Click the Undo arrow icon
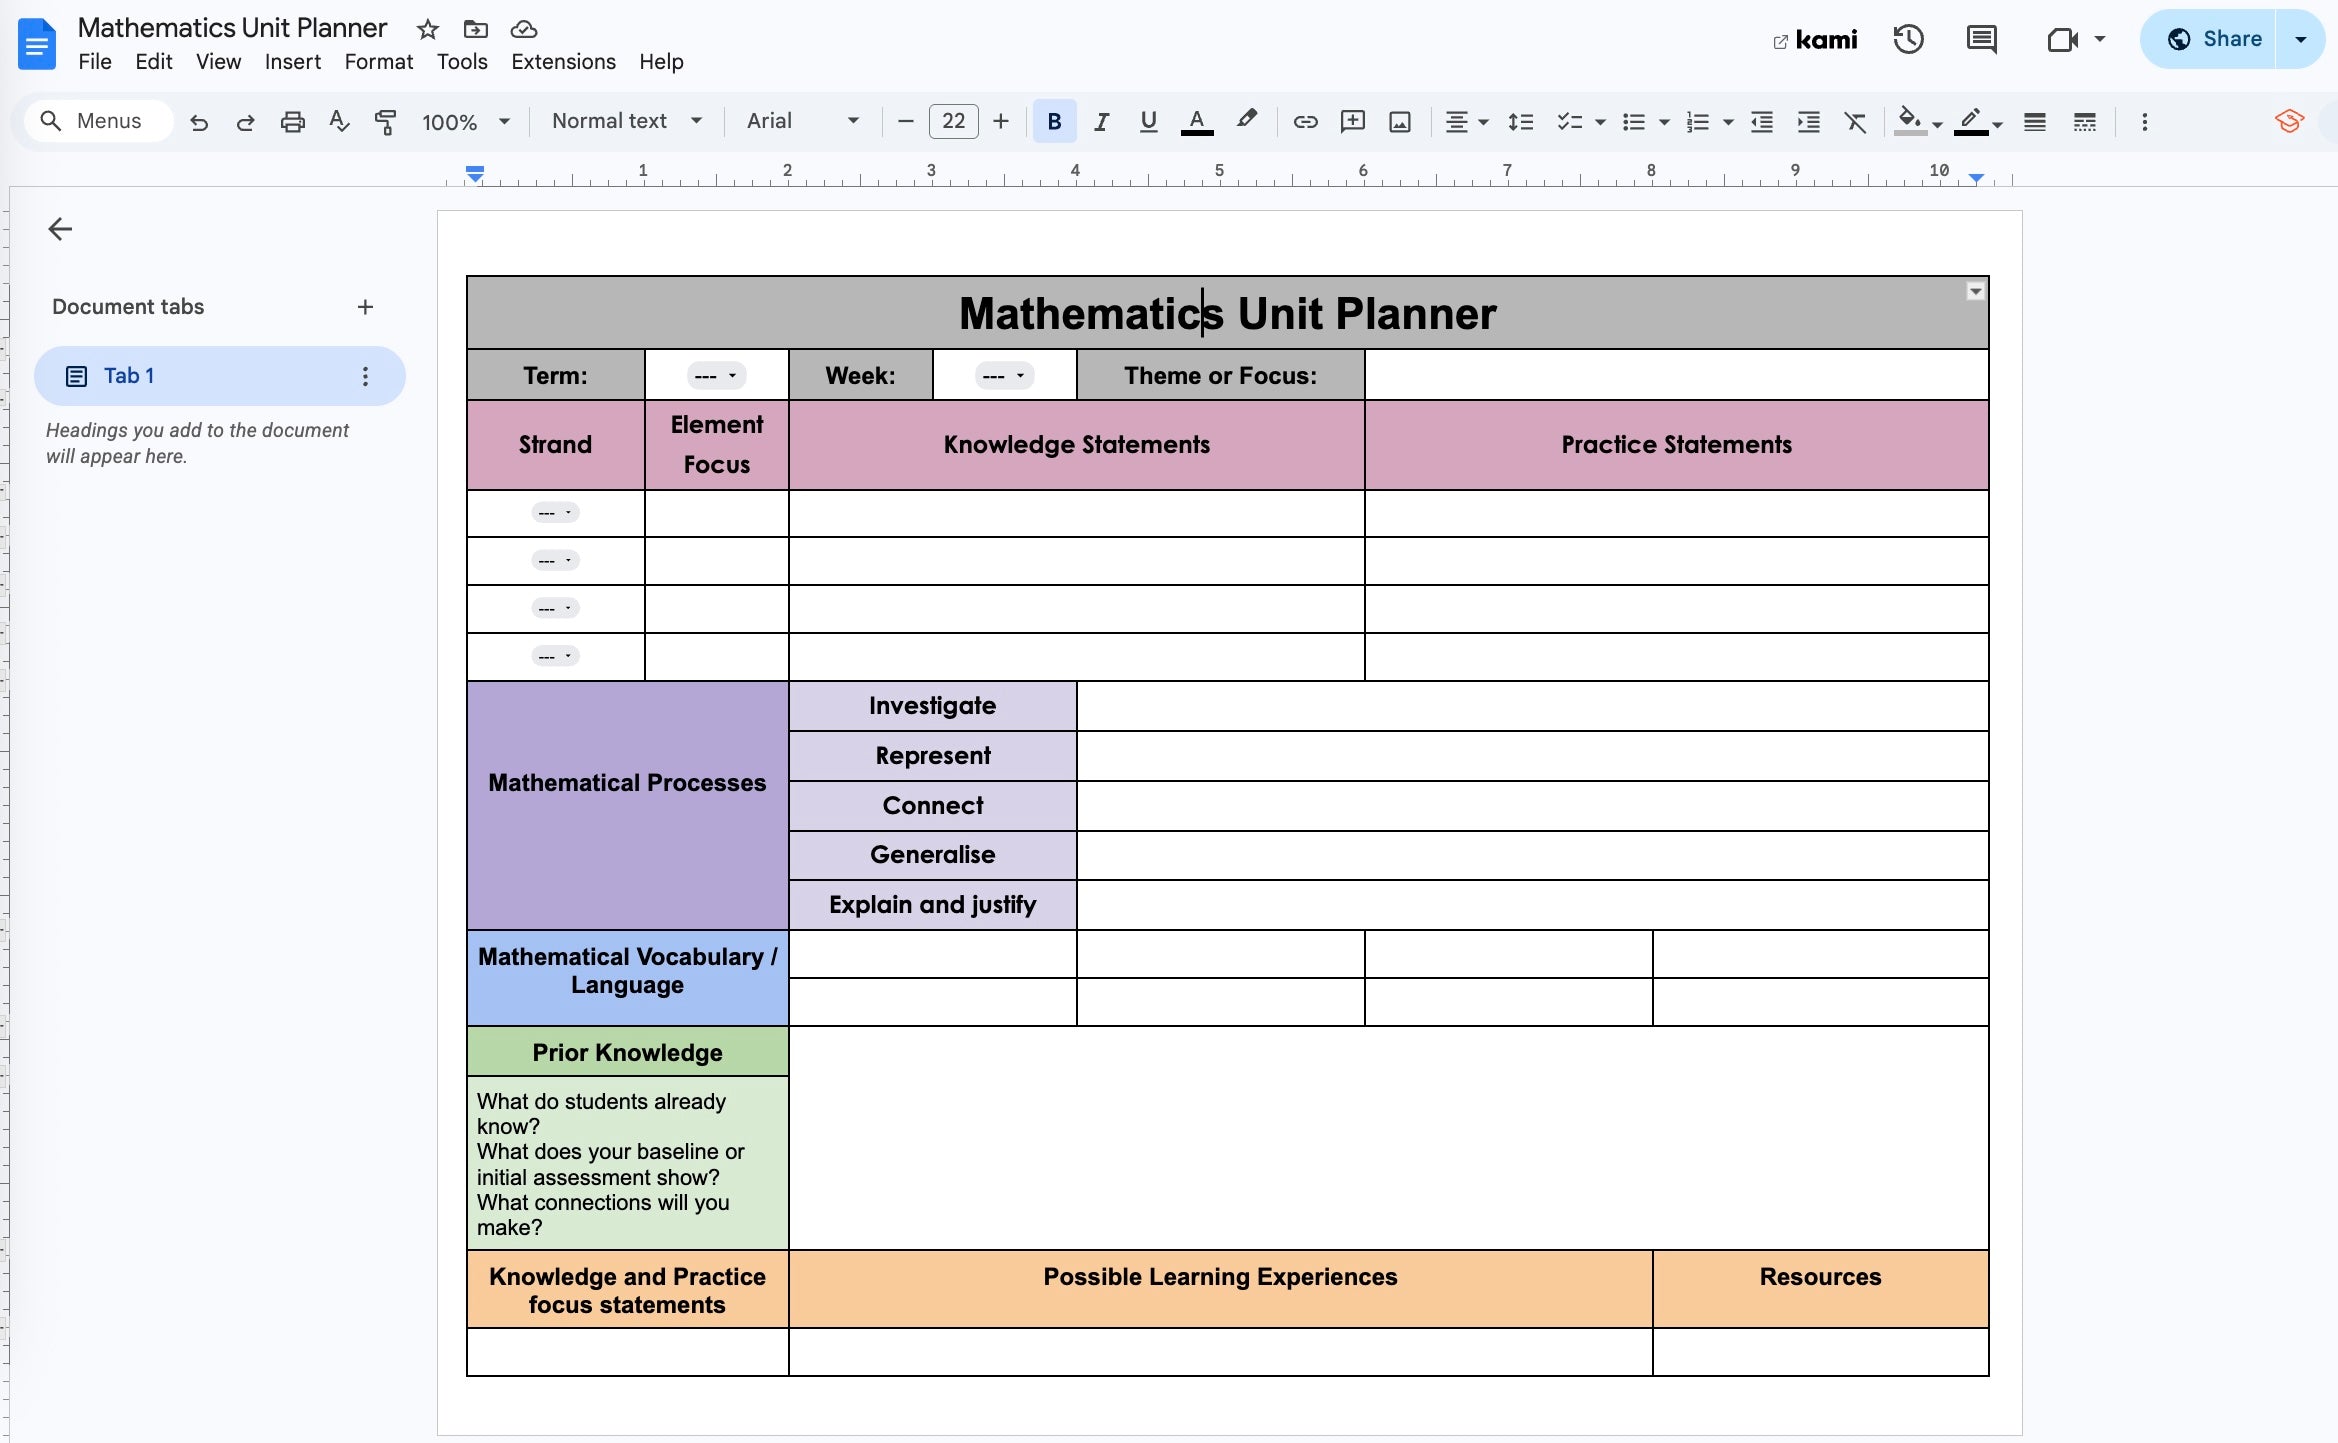The image size is (2338, 1443). 199,122
